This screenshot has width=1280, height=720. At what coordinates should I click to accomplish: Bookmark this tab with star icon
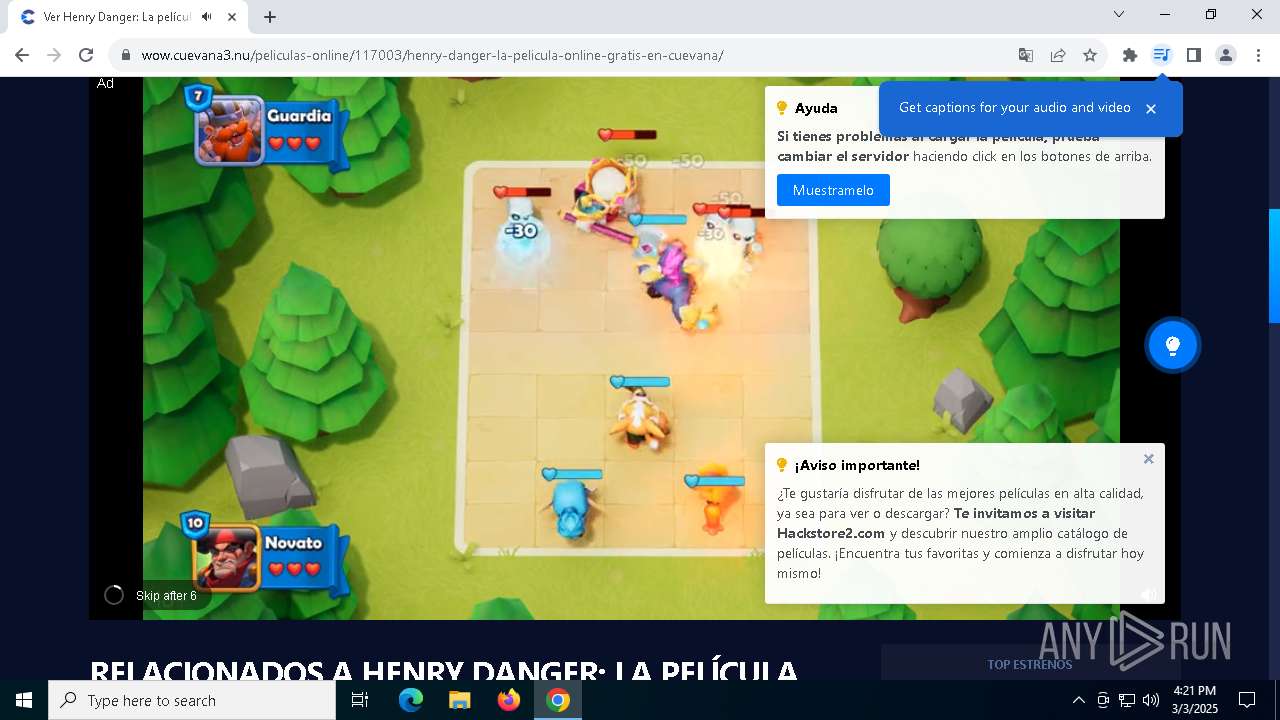click(1090, 55)
